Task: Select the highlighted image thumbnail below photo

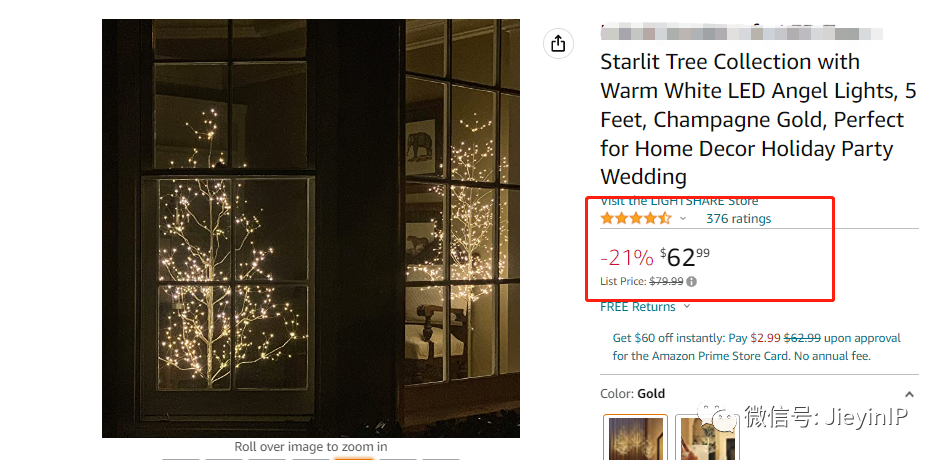Action: [353, 457]
